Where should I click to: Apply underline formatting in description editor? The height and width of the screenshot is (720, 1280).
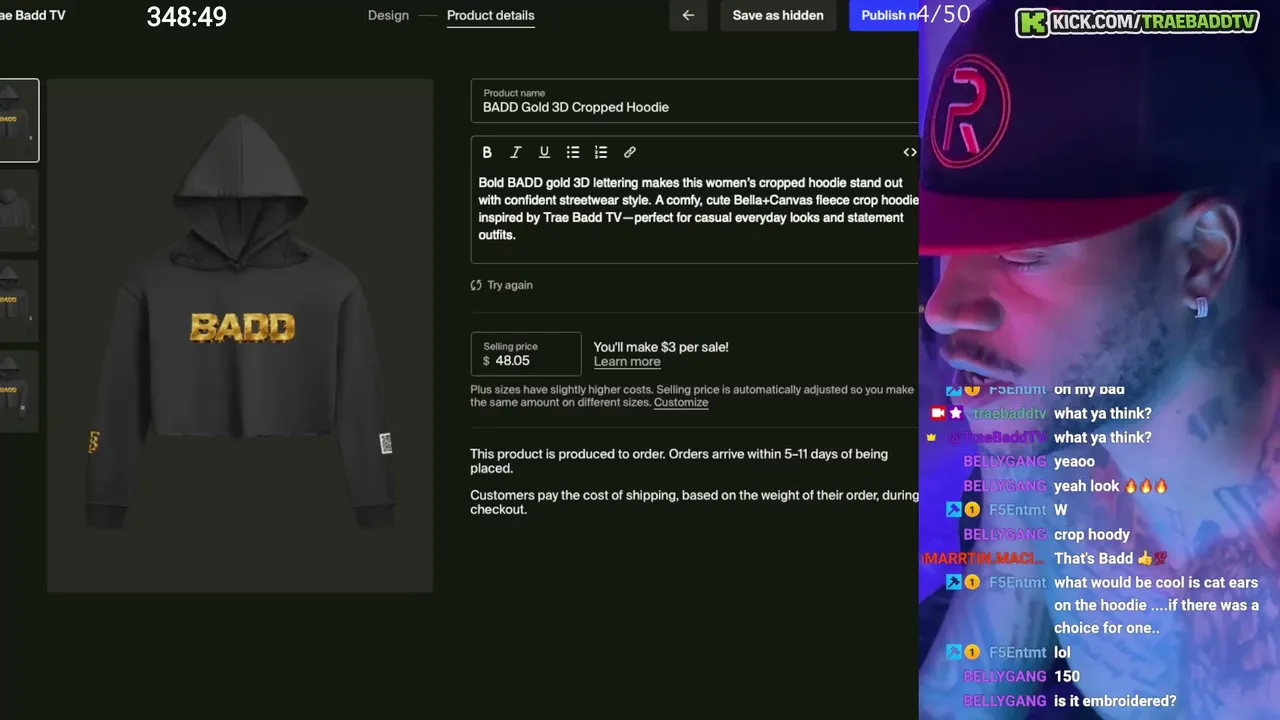544,152
